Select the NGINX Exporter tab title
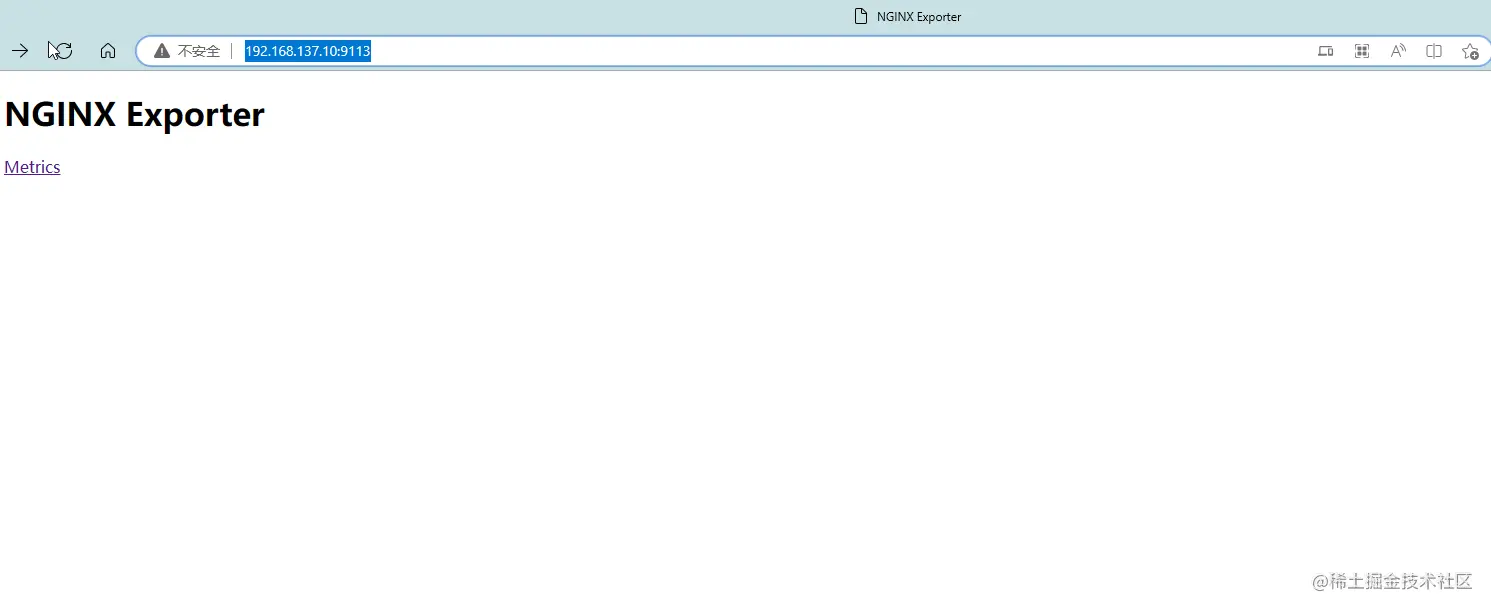The image size is (1491, 610). (919, 17)
